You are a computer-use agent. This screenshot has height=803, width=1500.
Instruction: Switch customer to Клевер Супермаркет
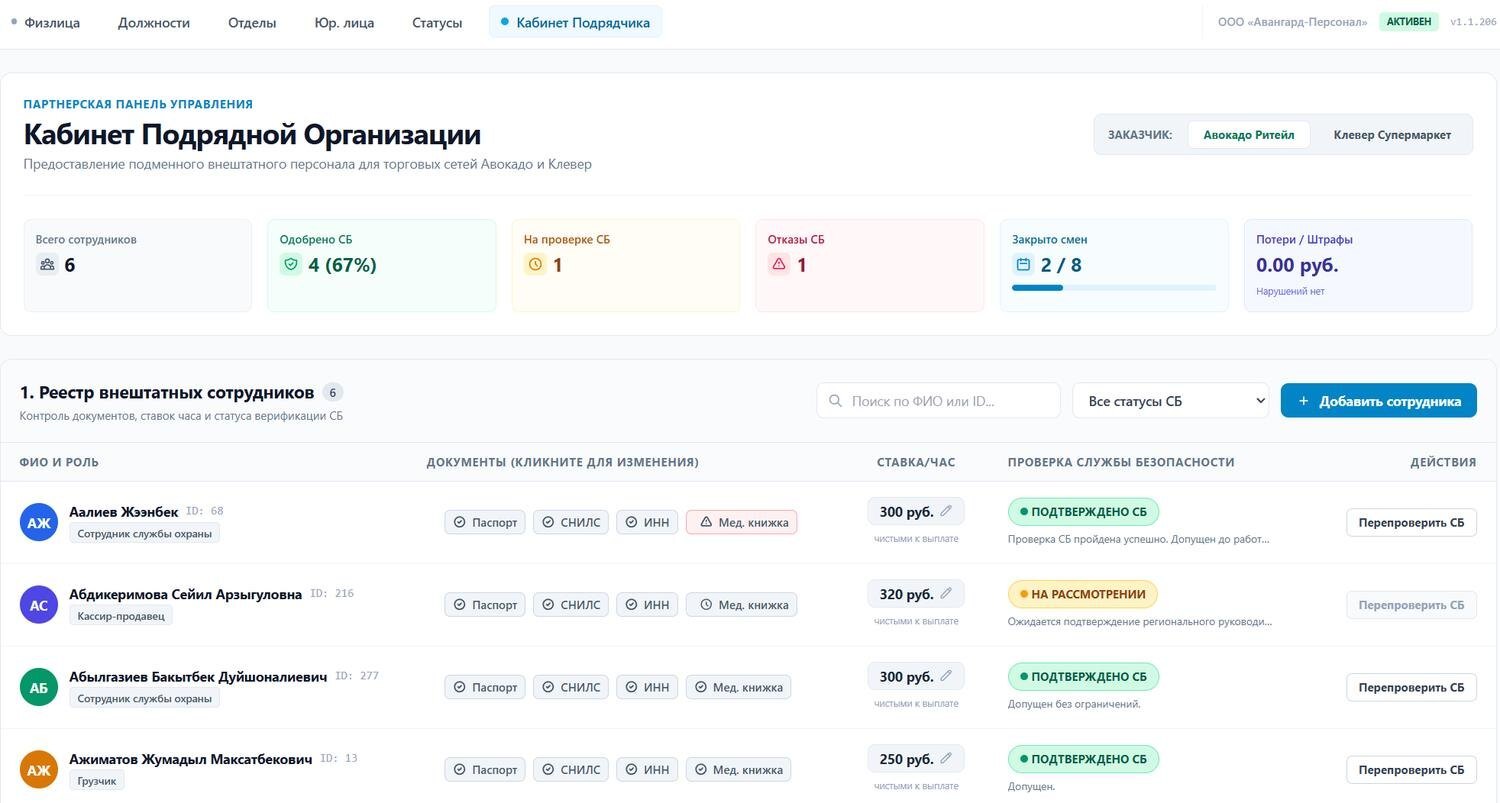tap(1392, 134)
